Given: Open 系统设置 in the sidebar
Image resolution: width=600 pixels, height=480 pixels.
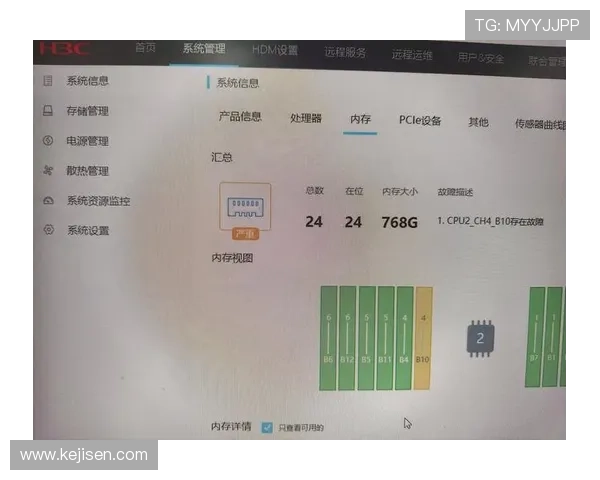Looking at the screenshot, I should [x=88, y=230].
